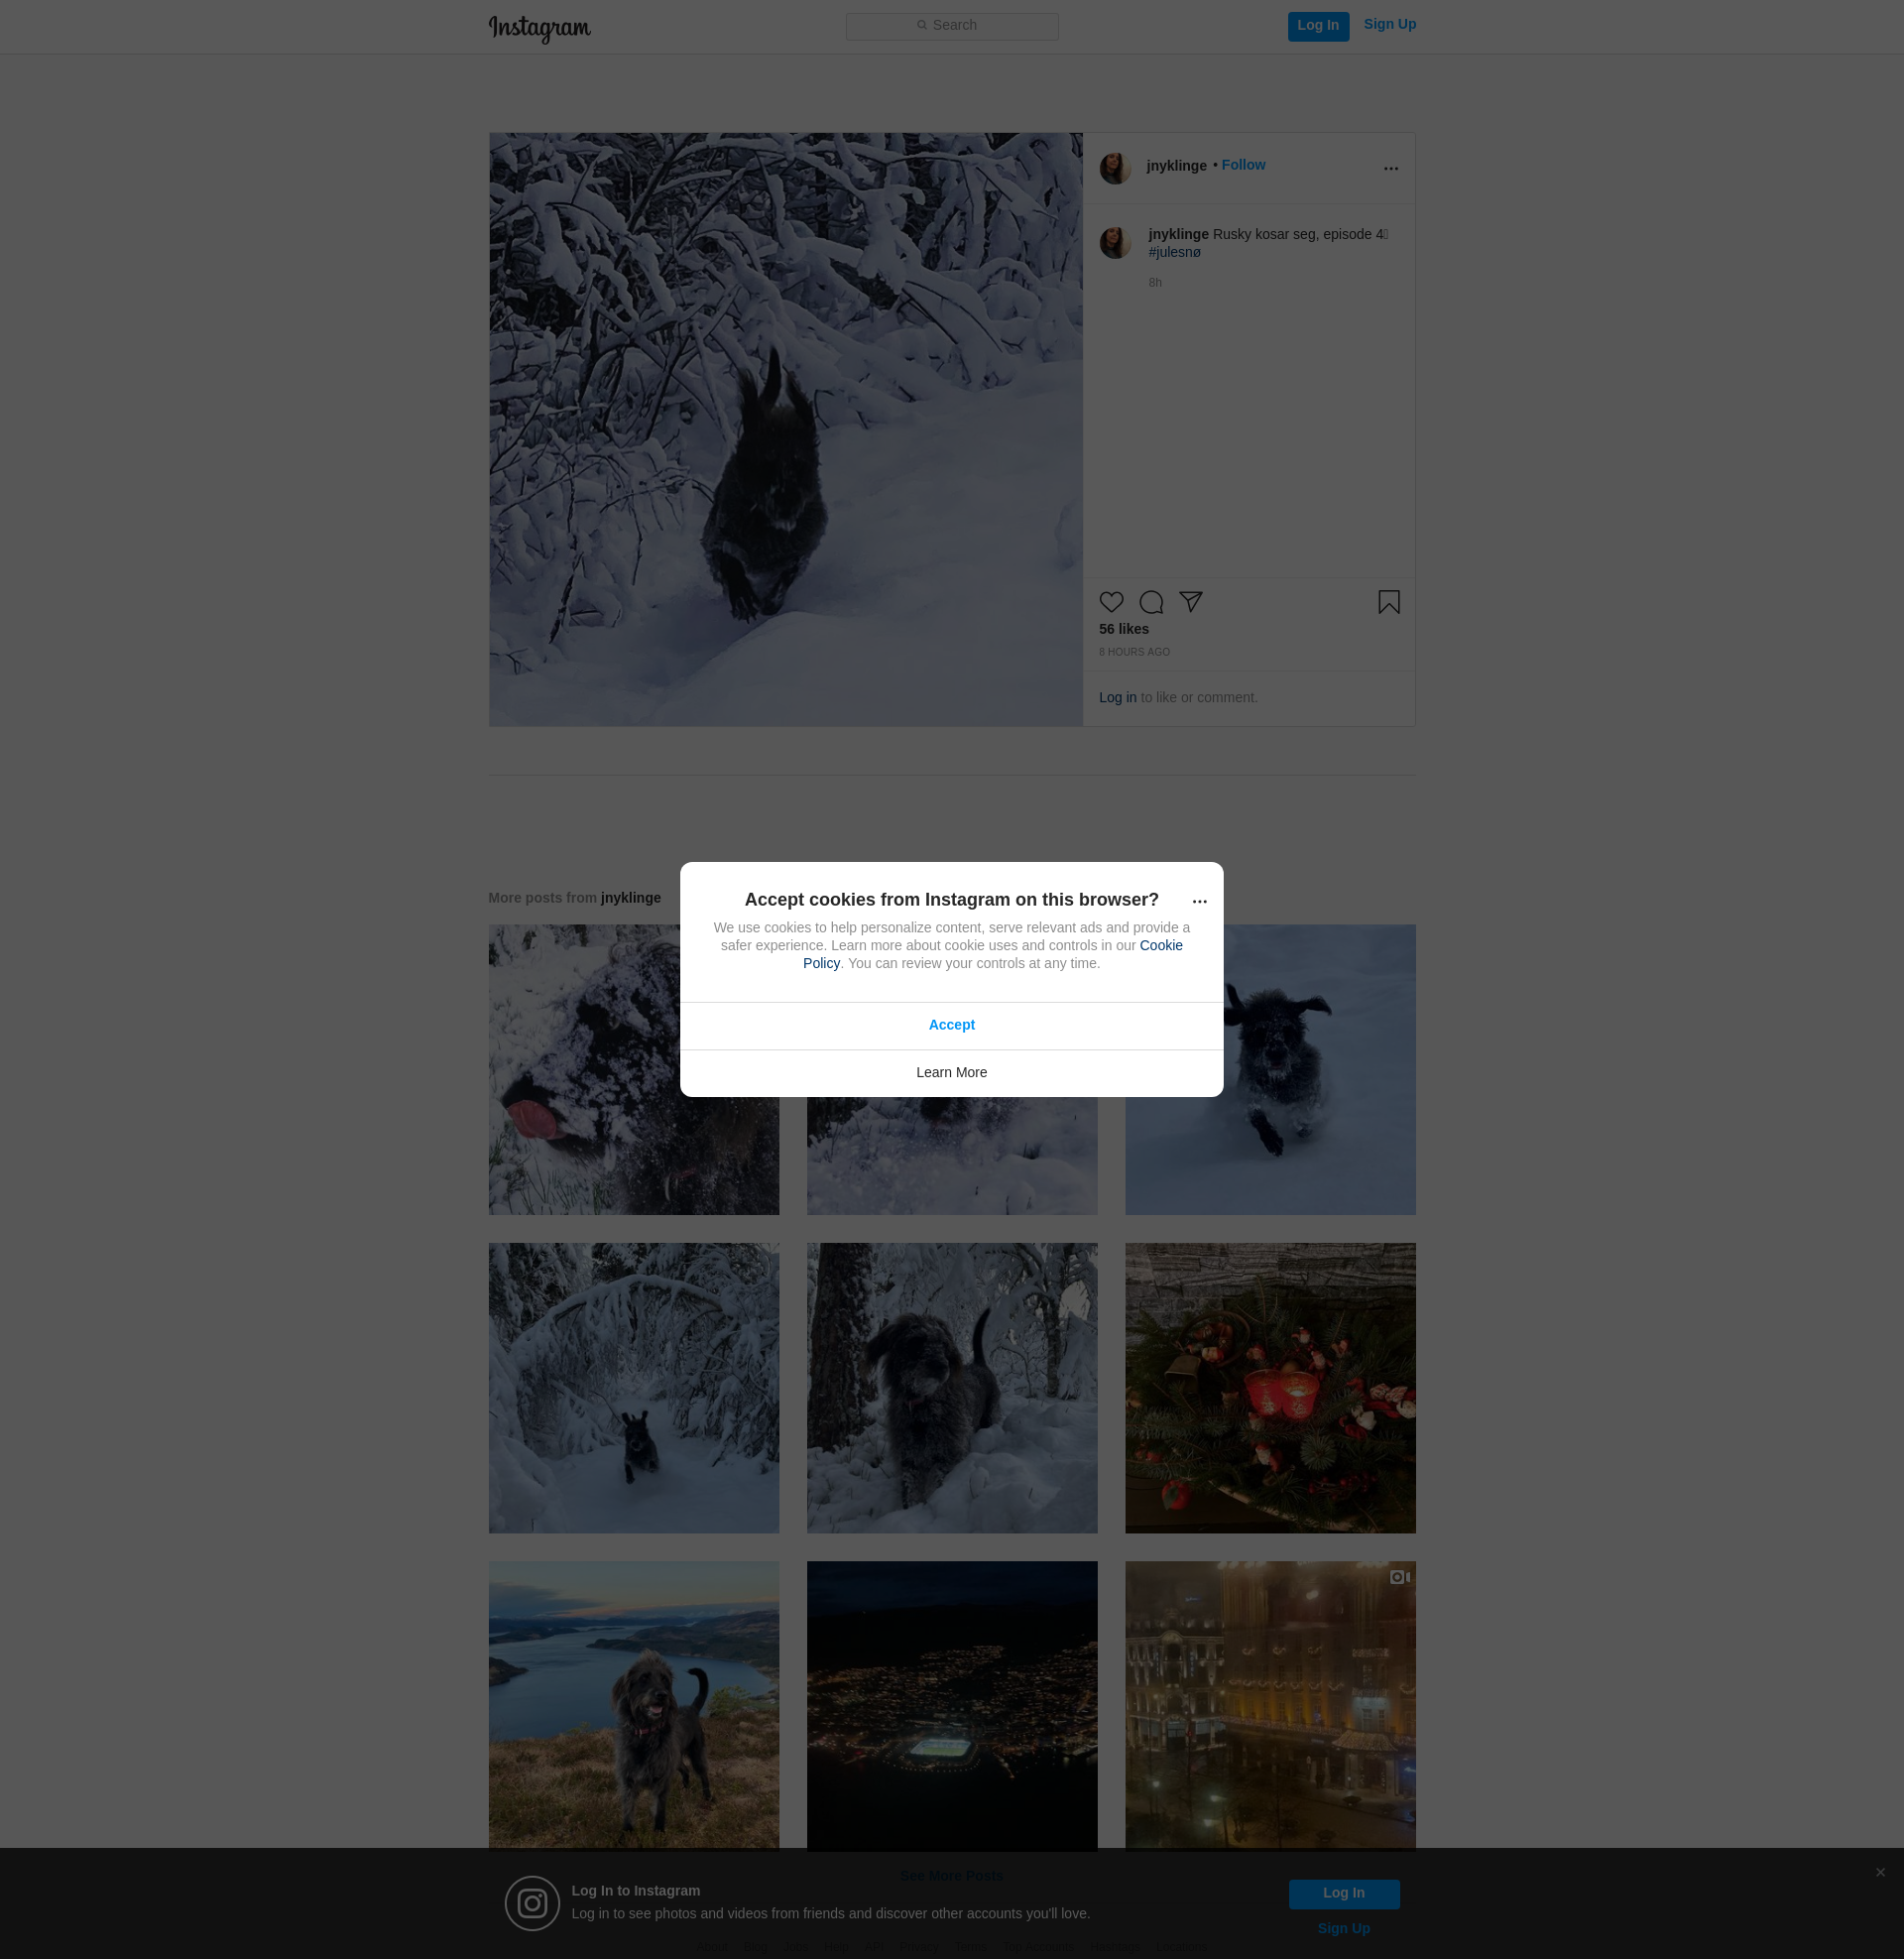1904x1959 pixels.
Task: Close the bottom login banner
Action: click(1880, 1872)
